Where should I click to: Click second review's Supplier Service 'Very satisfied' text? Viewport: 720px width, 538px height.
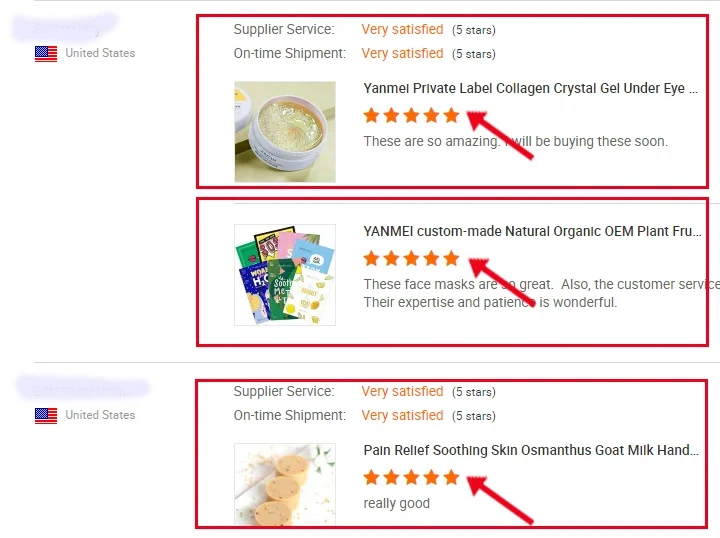[x=402, y=392]
